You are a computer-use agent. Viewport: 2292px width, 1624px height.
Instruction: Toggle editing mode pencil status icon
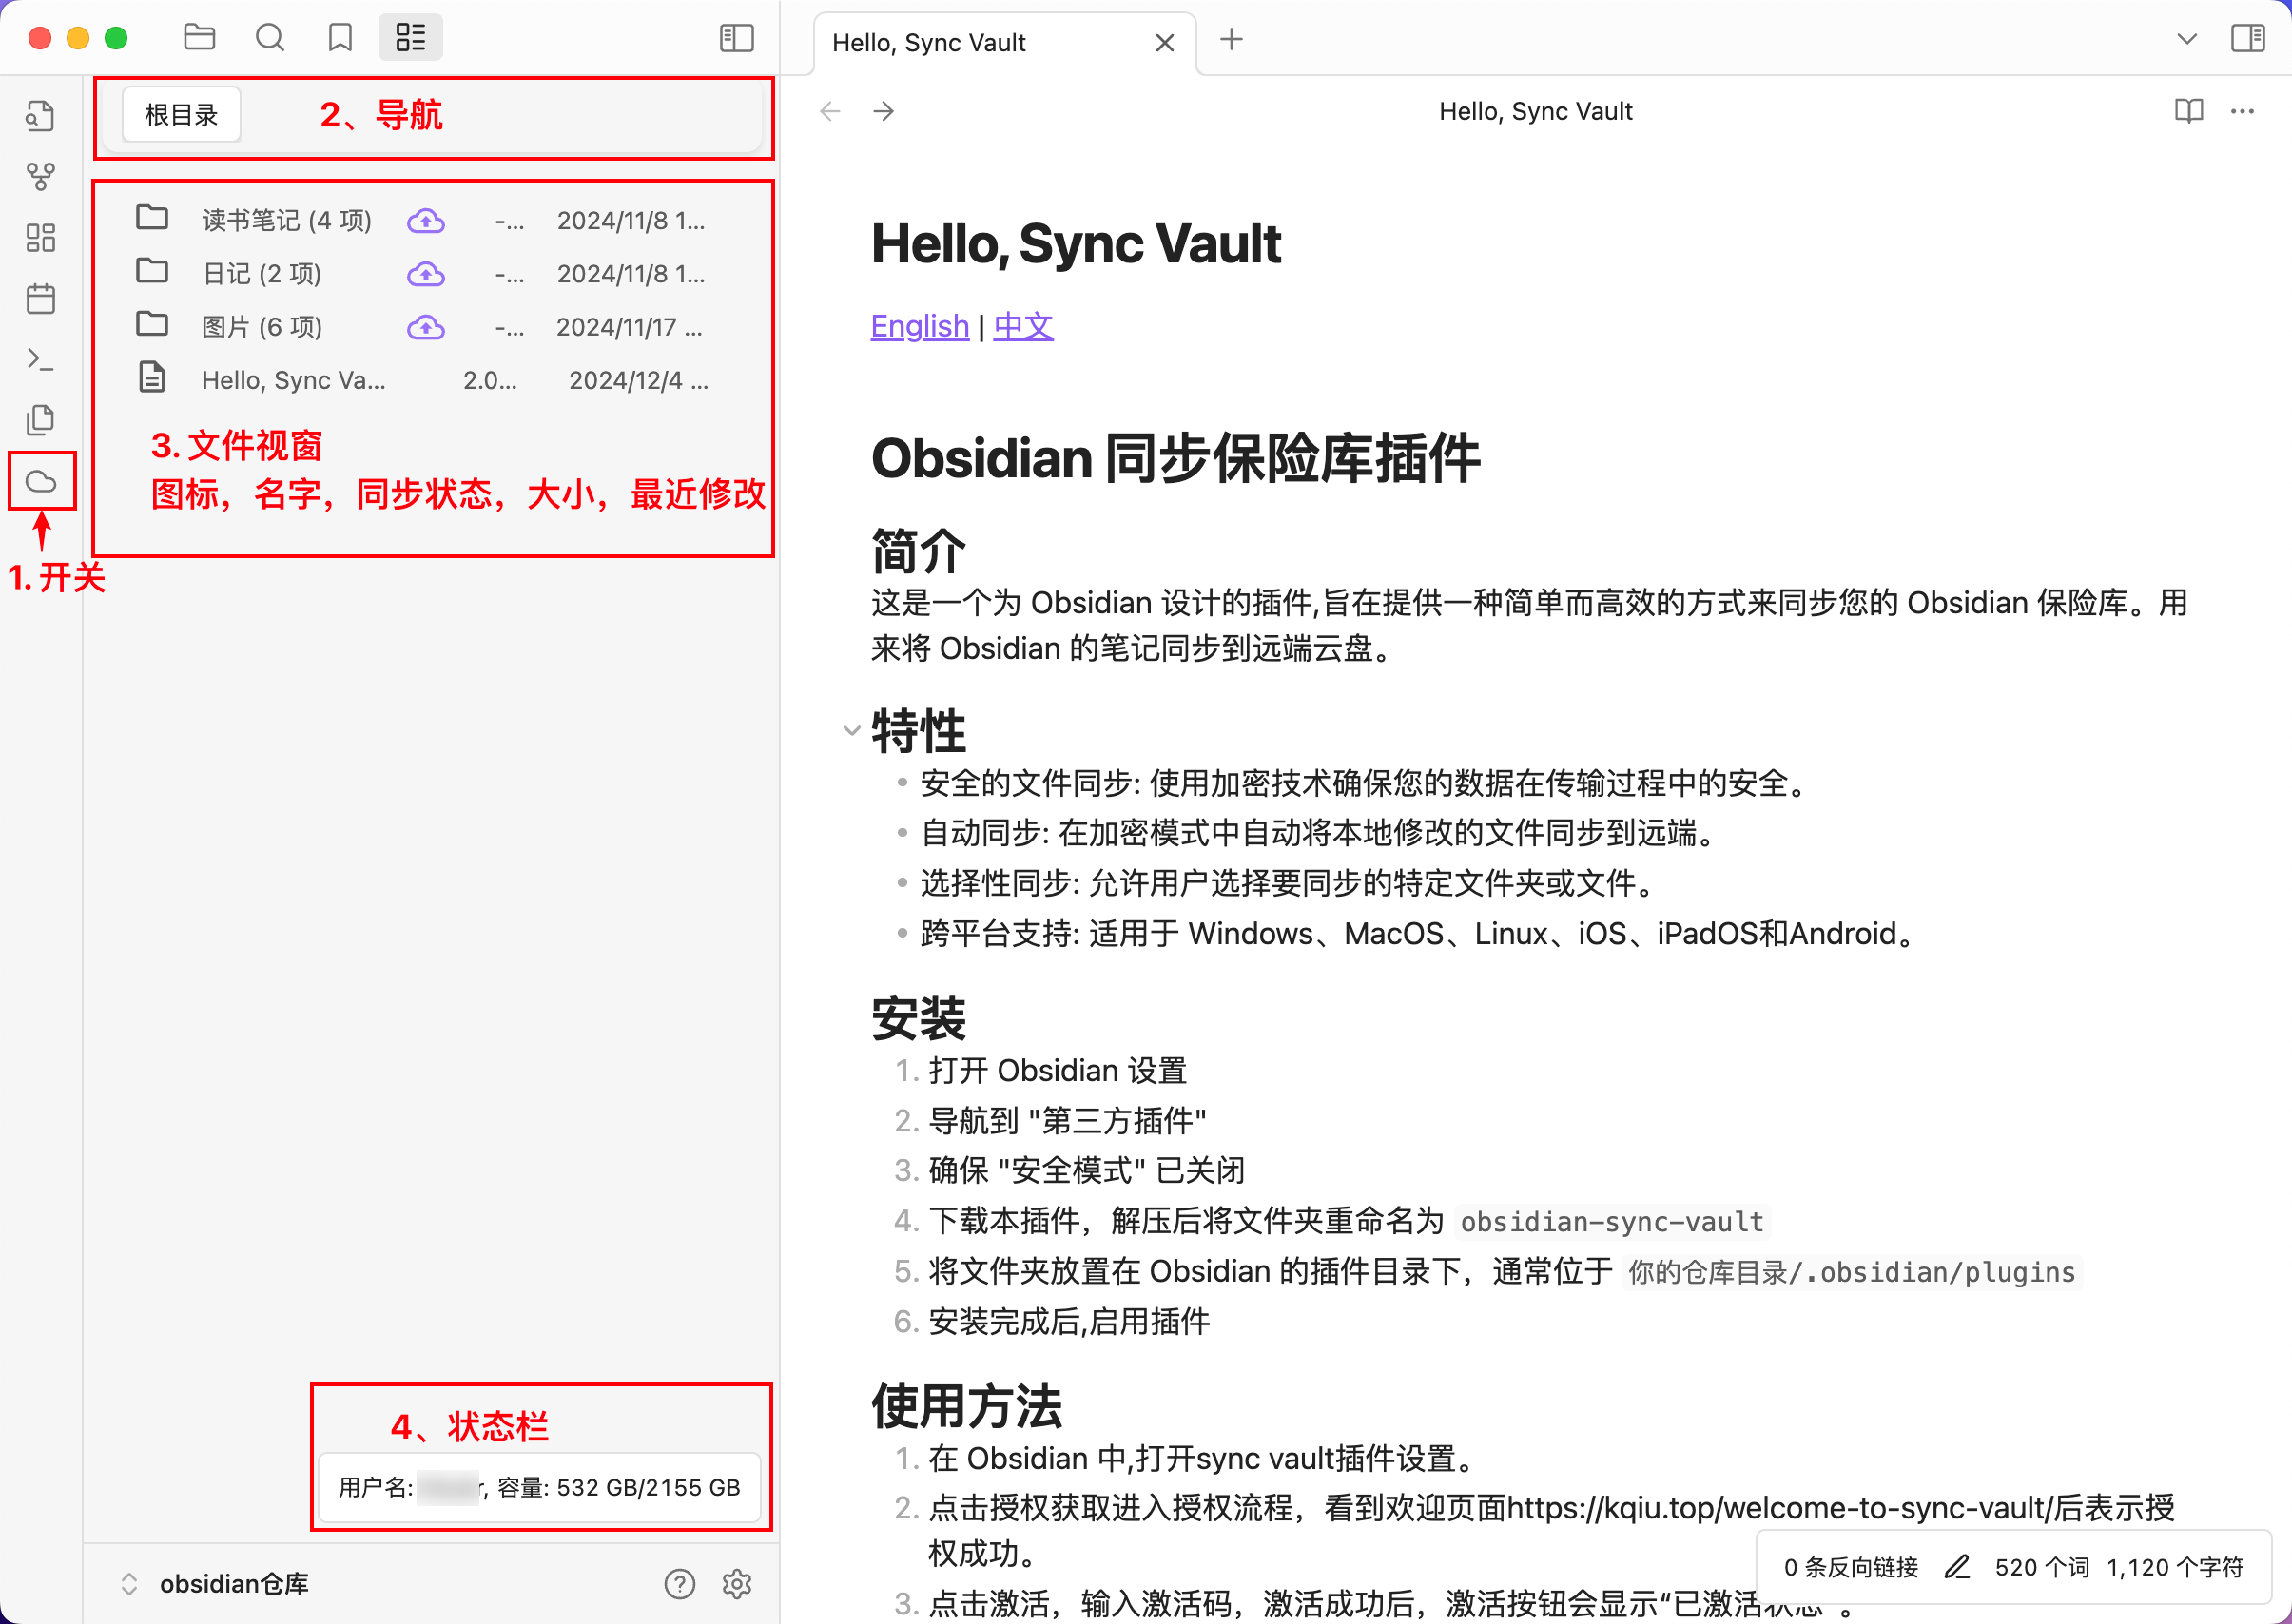1956,1567
